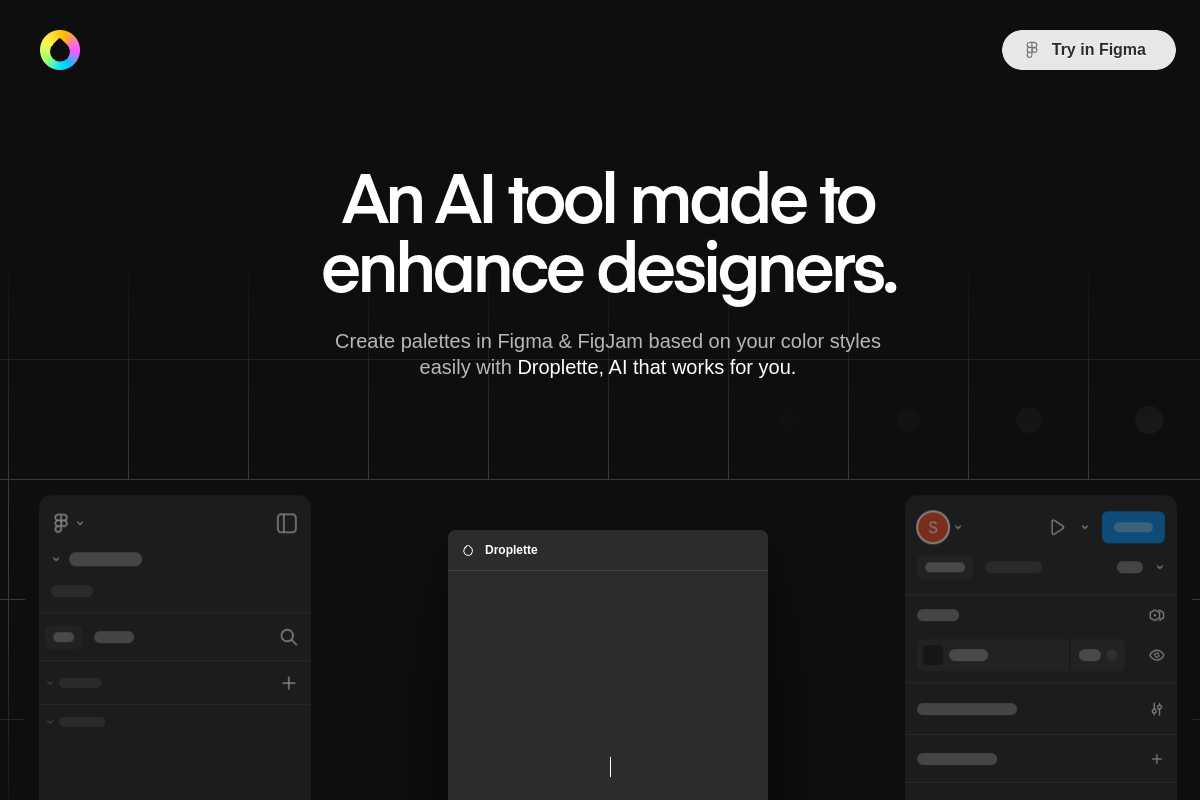1200x800 pixels.
Task: Click the dark color swatch in right panel
Action: [x=933, y=655]
